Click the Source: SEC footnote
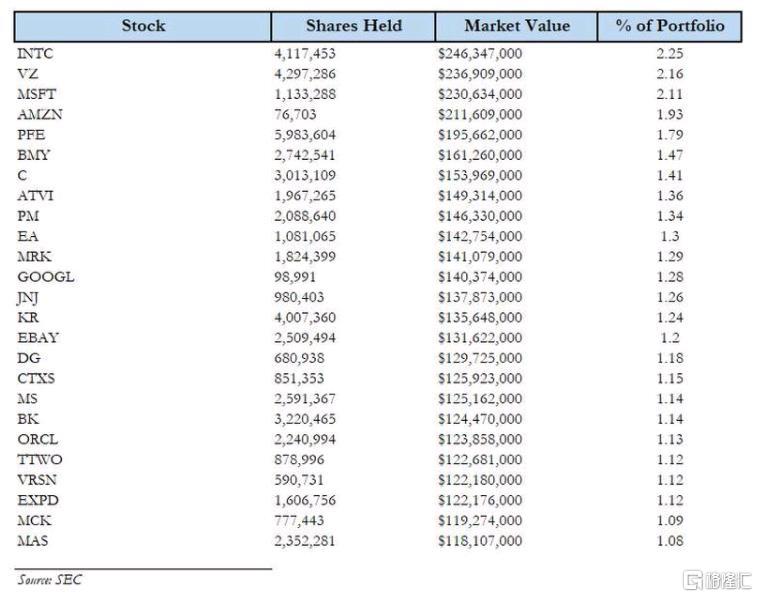 click(x=50, y=580)
